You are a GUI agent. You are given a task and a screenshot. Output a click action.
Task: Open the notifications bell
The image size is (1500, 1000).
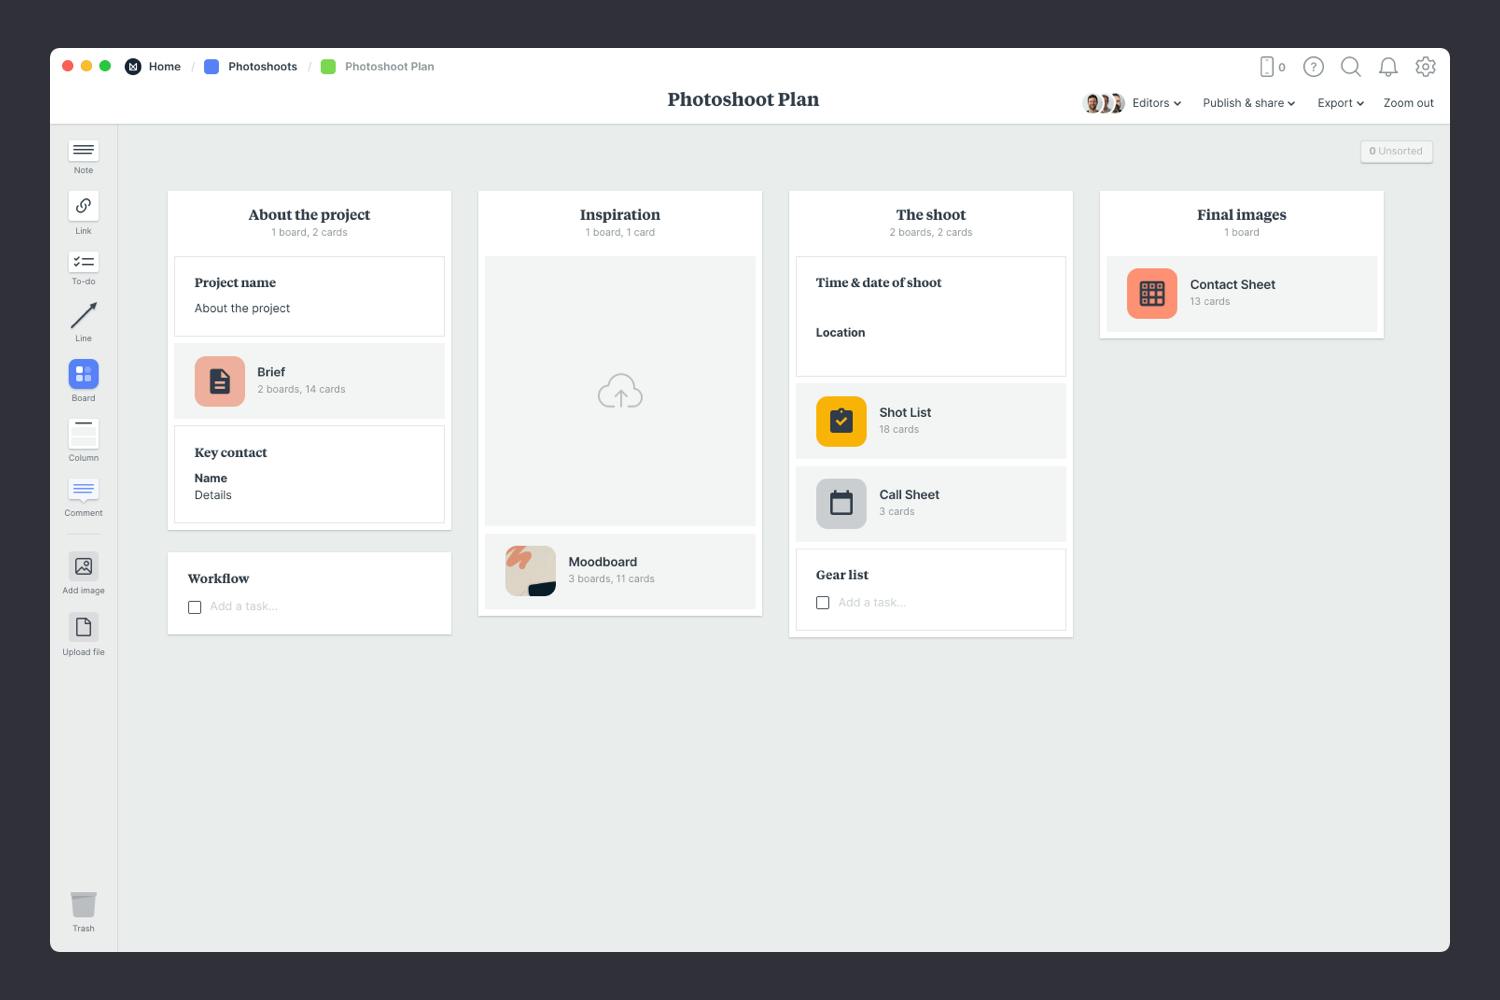(1388, 67)
